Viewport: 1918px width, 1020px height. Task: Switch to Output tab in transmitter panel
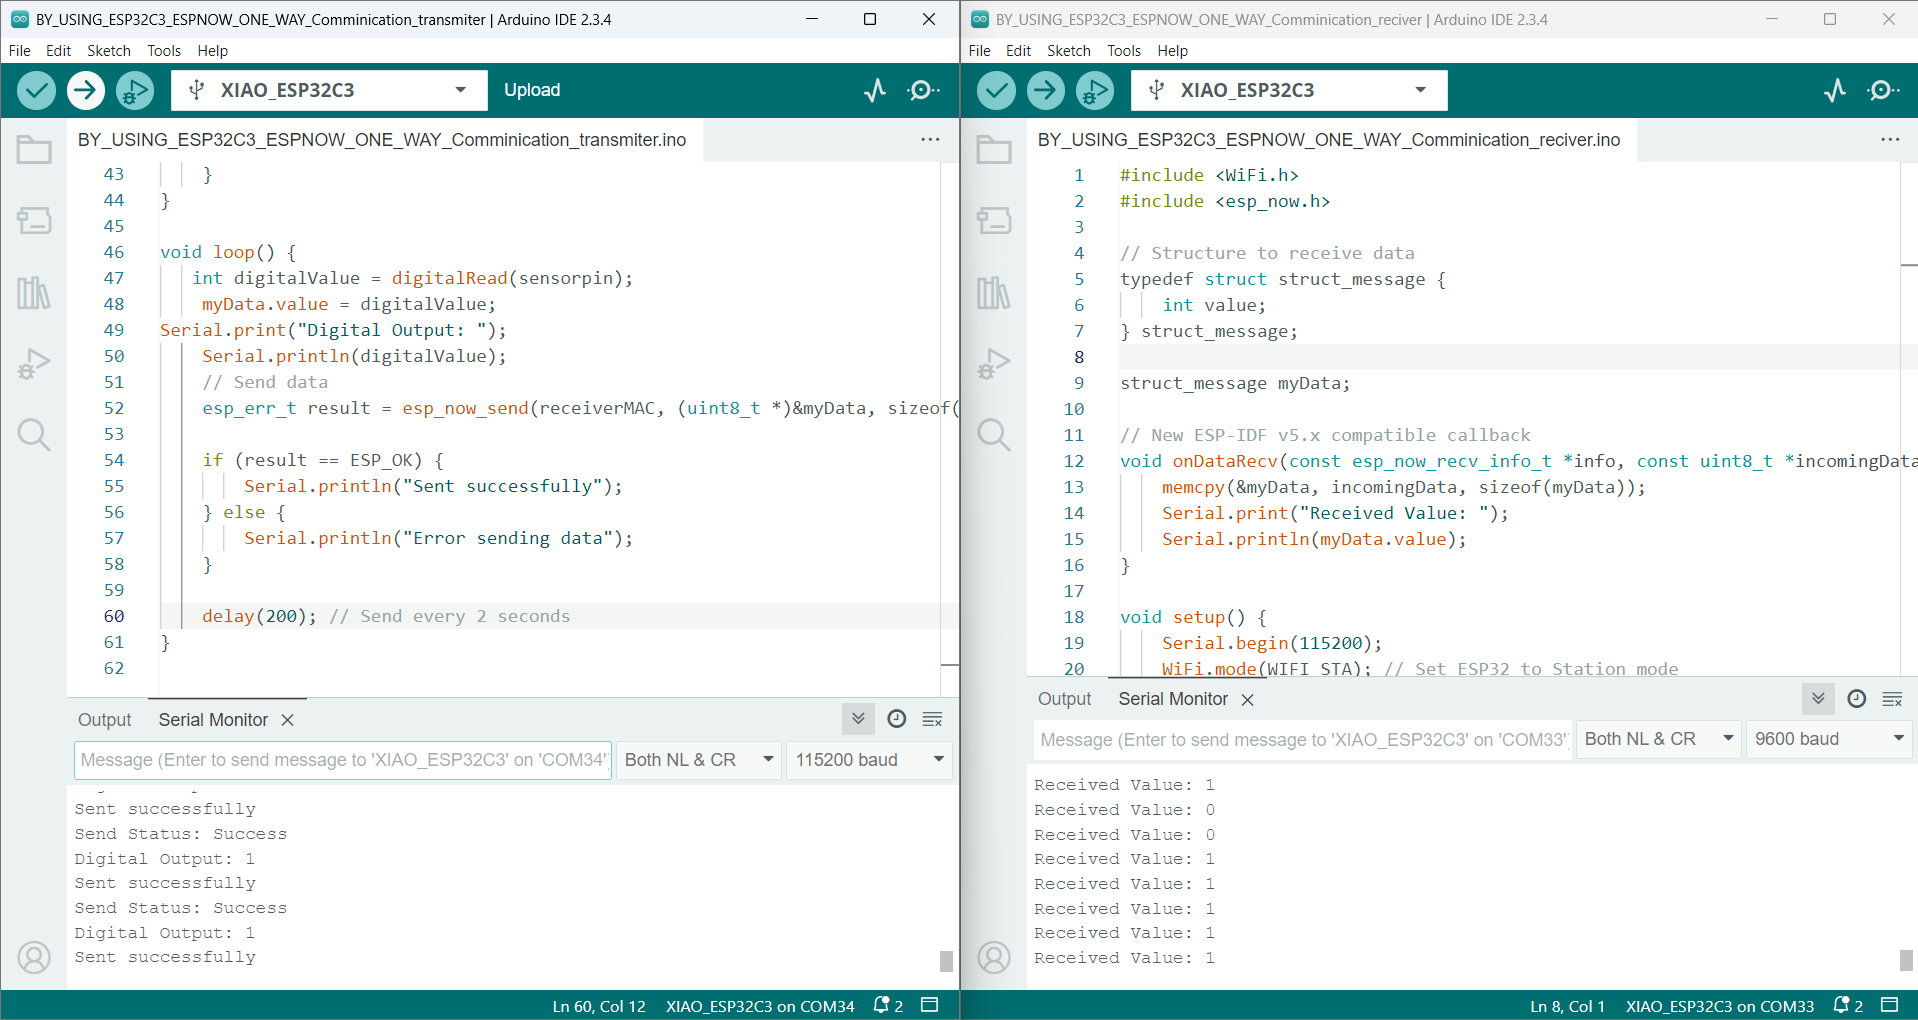pyautogui.click(x=105, y=720)
